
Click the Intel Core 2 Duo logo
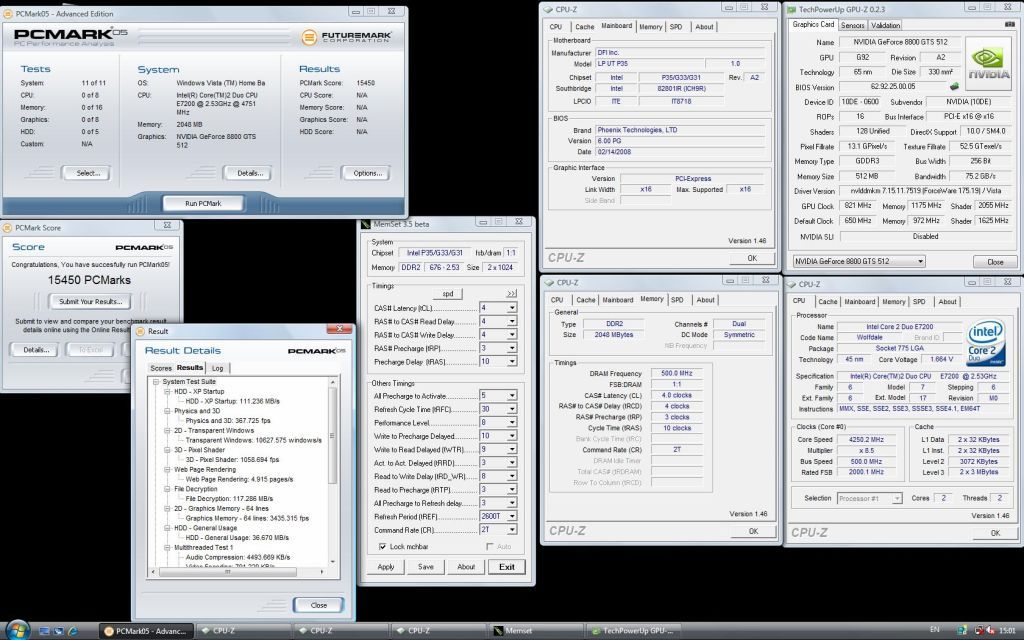pyautogui.click(x=985, y=342)
